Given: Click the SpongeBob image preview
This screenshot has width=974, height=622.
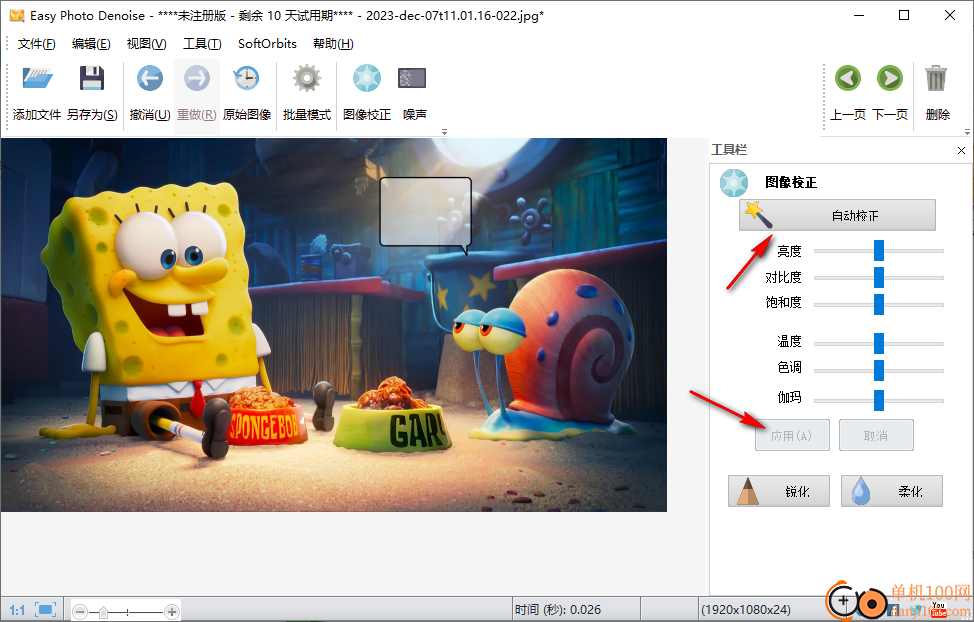Looking at the screenshot, I should (x=334, y=325).
